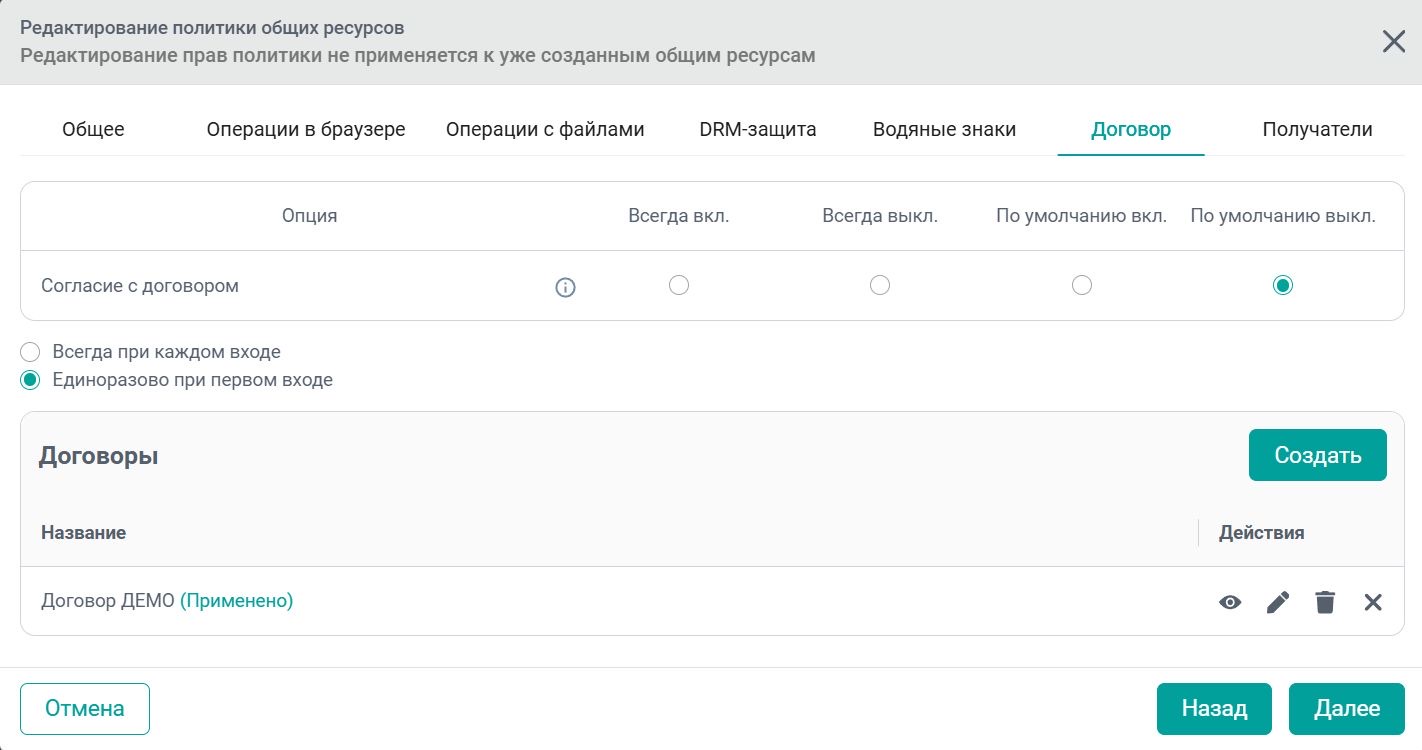Open the Водяные знаки tab
The width and height of the screenshot is (1422, 750).
[x=944, y=129]
